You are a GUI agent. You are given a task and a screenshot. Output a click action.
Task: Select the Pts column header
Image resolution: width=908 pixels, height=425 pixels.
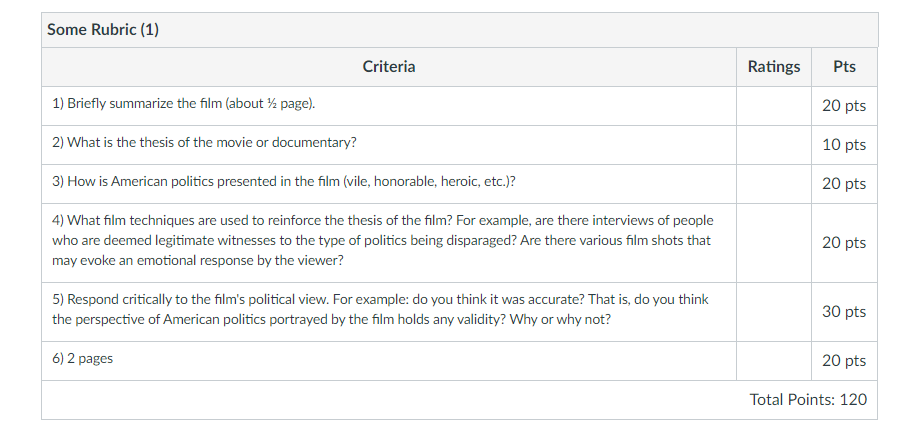click(844, 67)
